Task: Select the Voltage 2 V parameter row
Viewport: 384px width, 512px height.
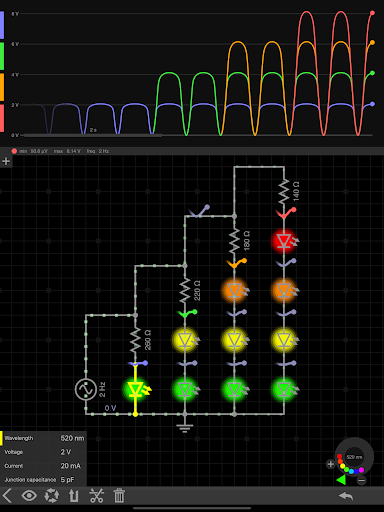Action: pos(43,452)
